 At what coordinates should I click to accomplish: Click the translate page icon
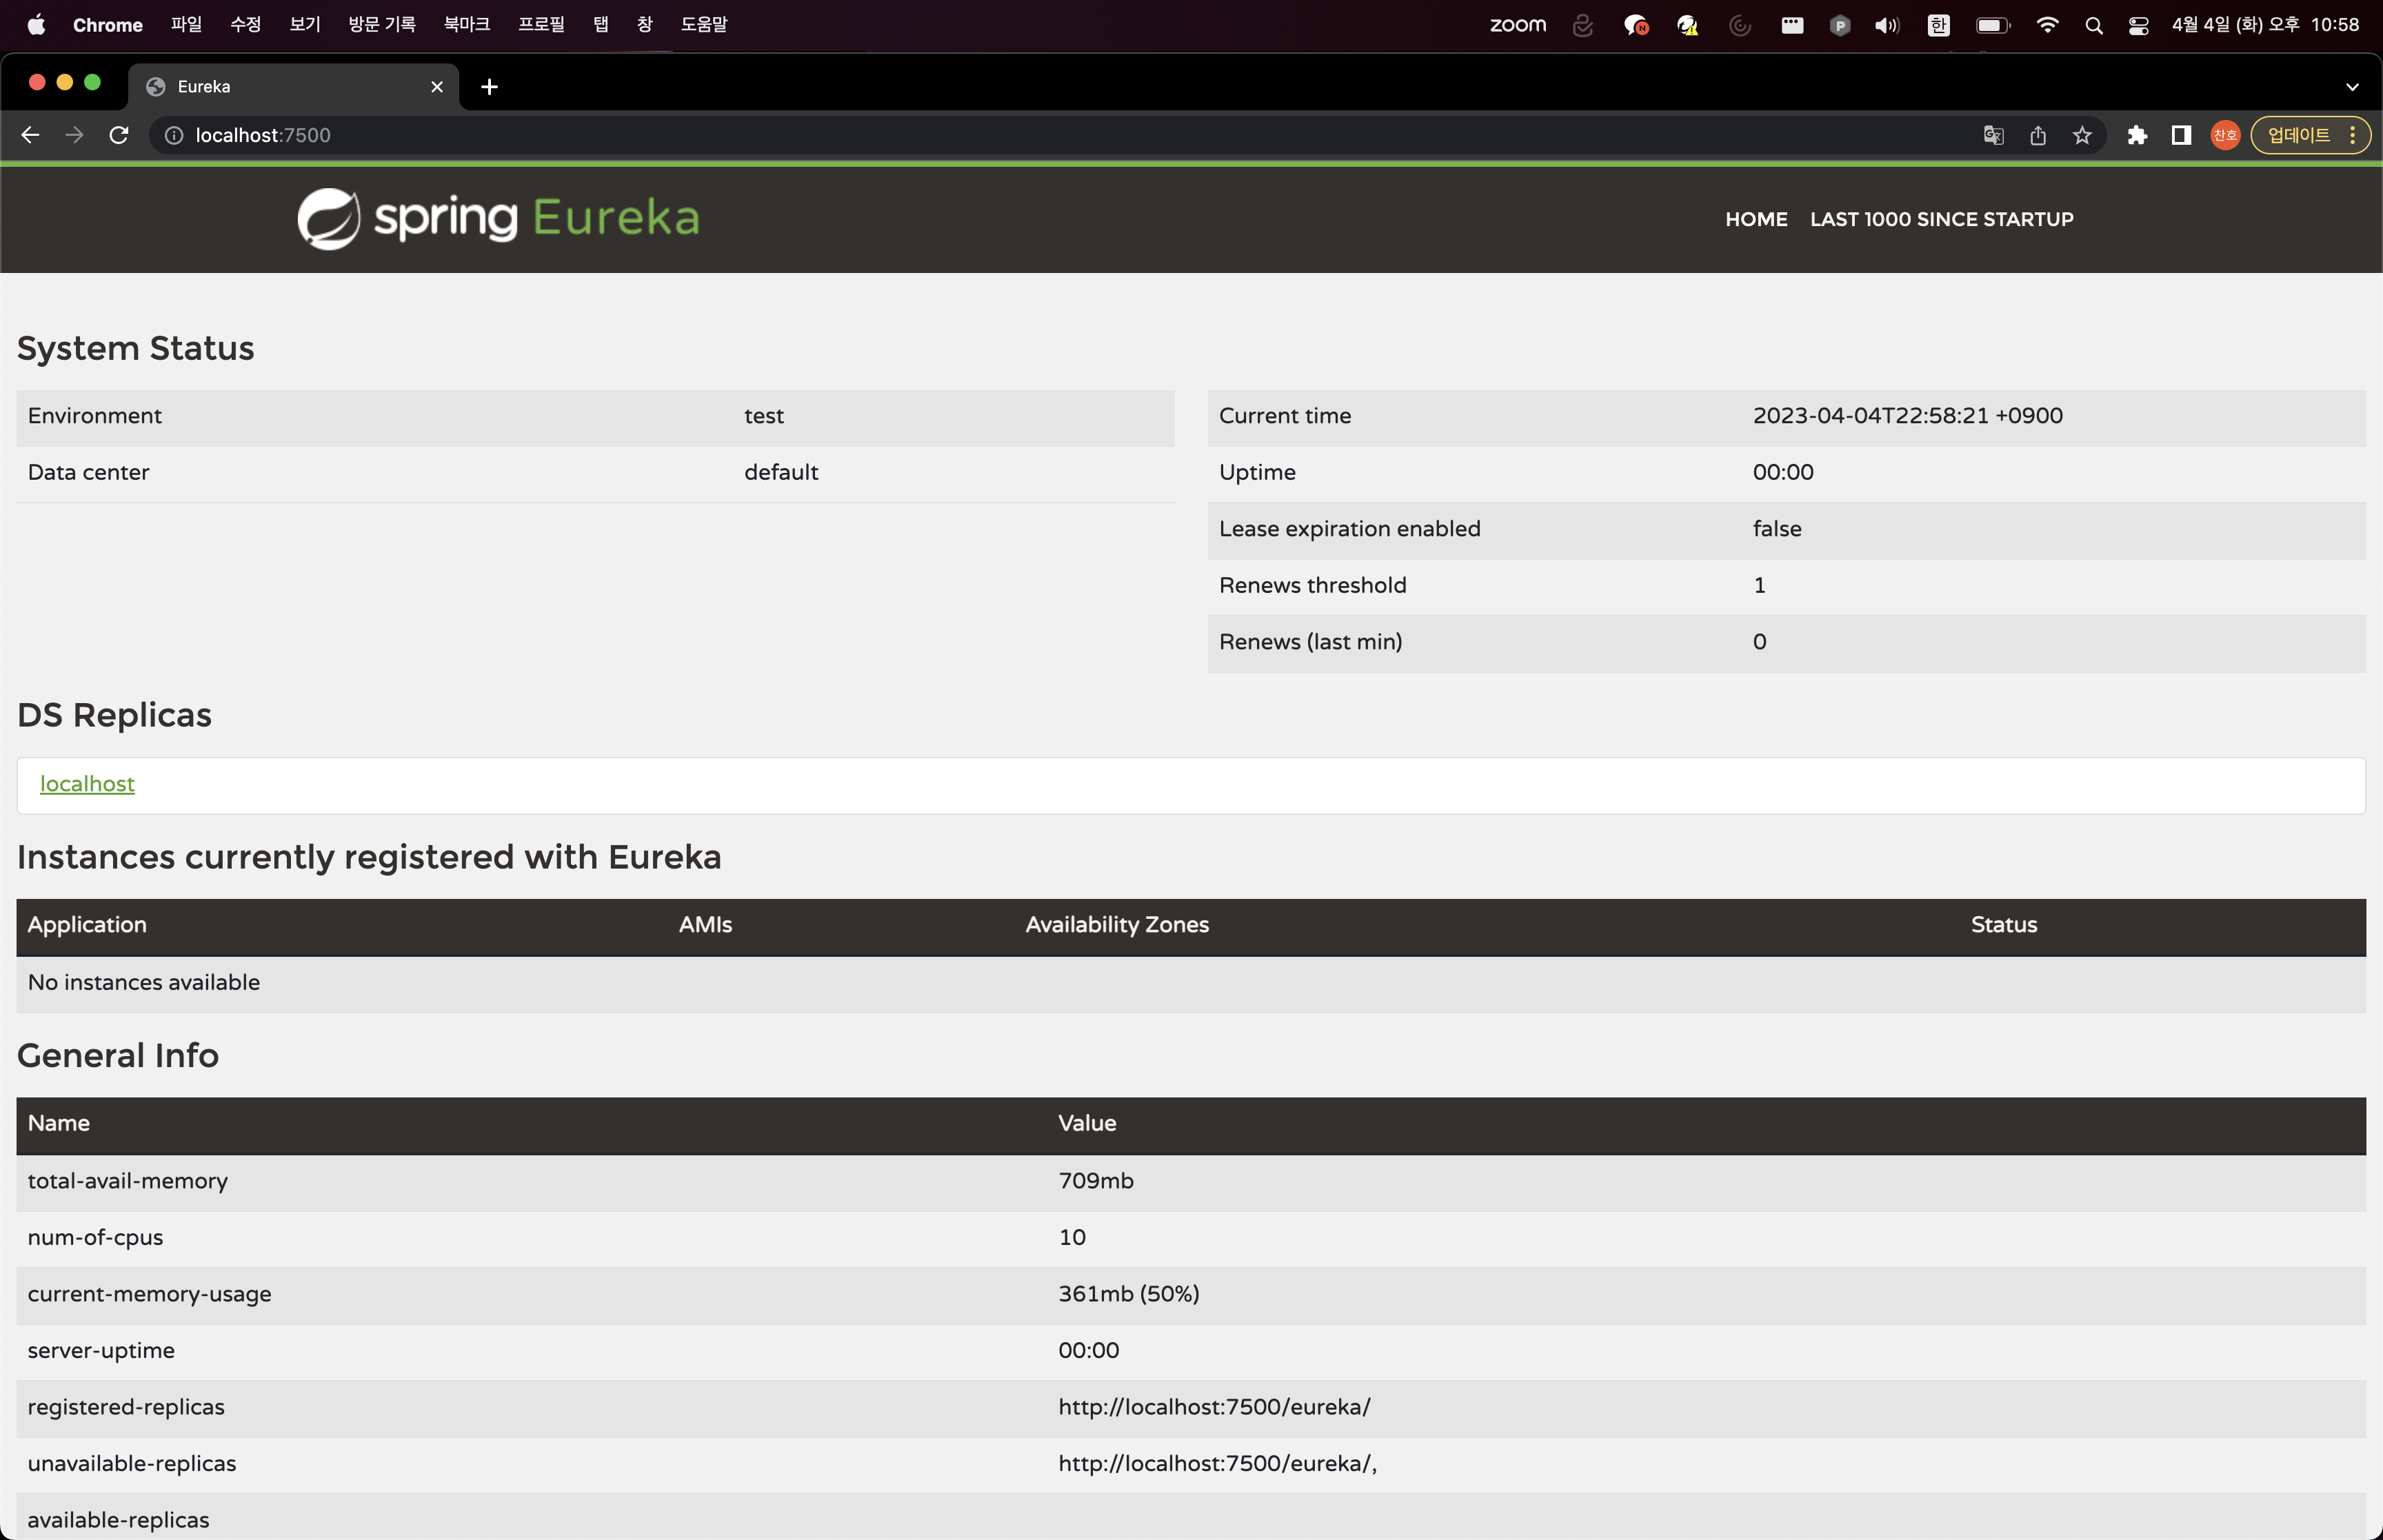(x=1993, y=135)
